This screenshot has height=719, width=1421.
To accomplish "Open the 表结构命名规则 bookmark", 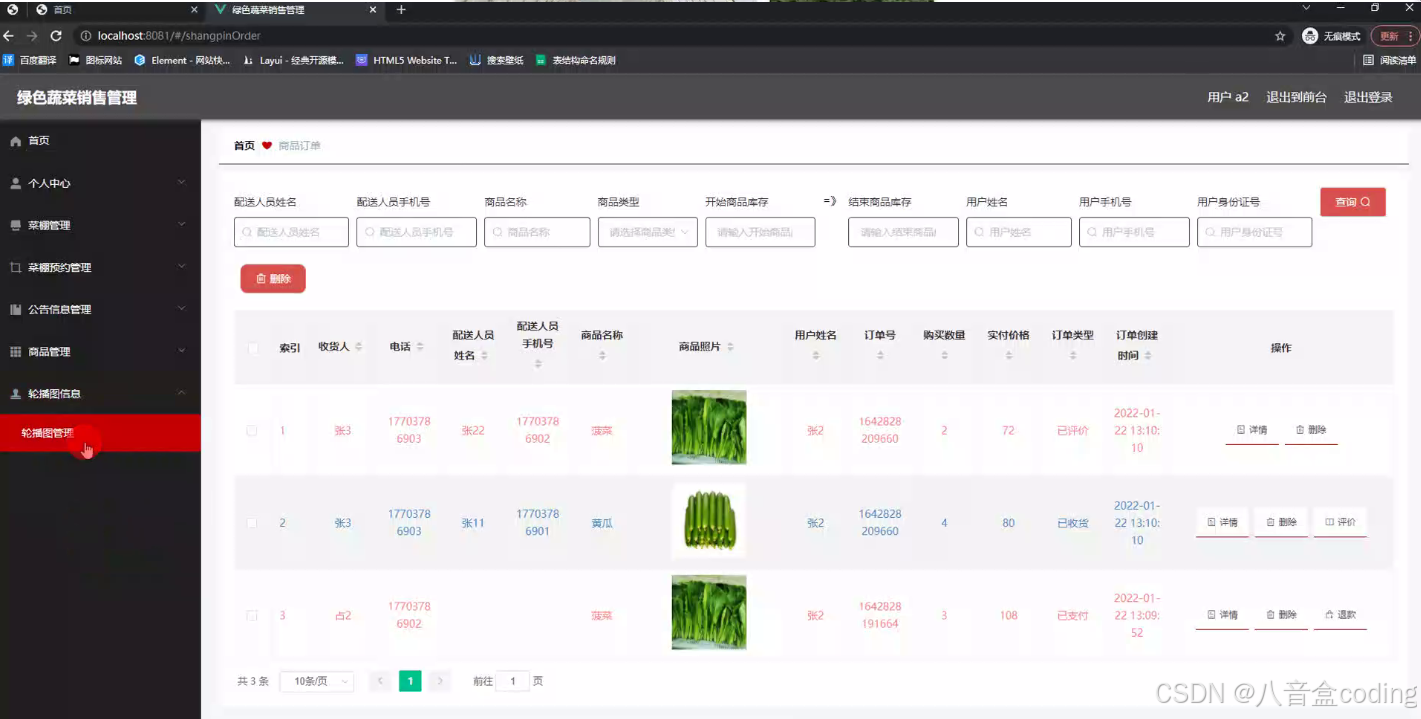I will click(x=576, y=60).
